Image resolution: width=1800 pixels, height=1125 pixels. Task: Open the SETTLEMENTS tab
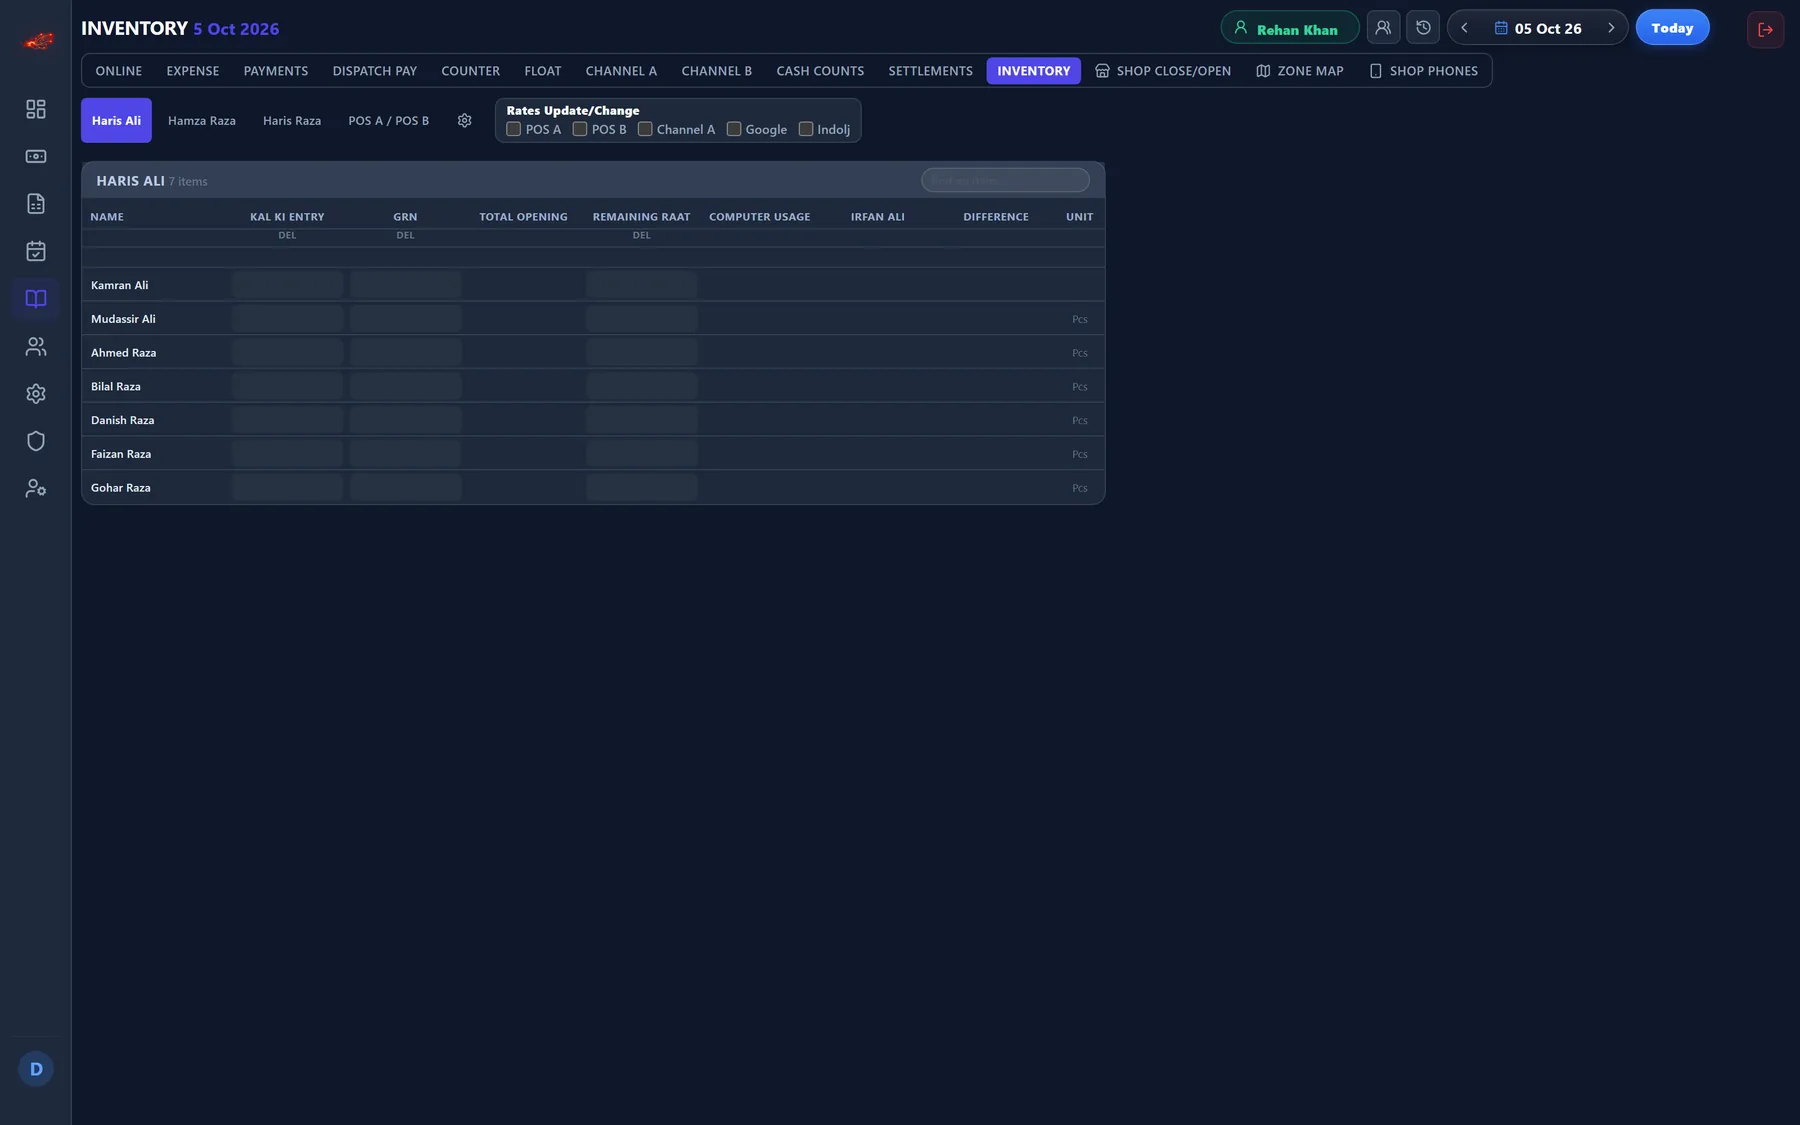[x=930, y=71]
